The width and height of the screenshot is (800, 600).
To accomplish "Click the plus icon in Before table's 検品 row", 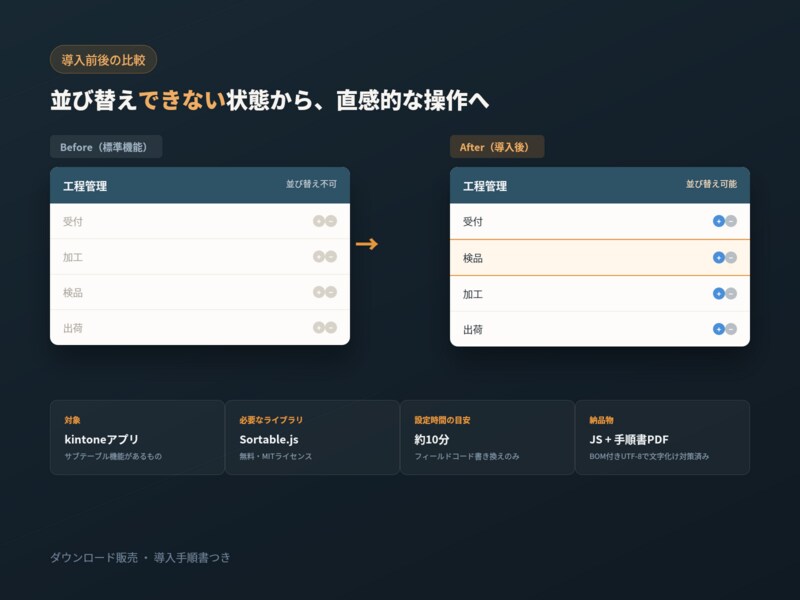I will click(319, 292).
